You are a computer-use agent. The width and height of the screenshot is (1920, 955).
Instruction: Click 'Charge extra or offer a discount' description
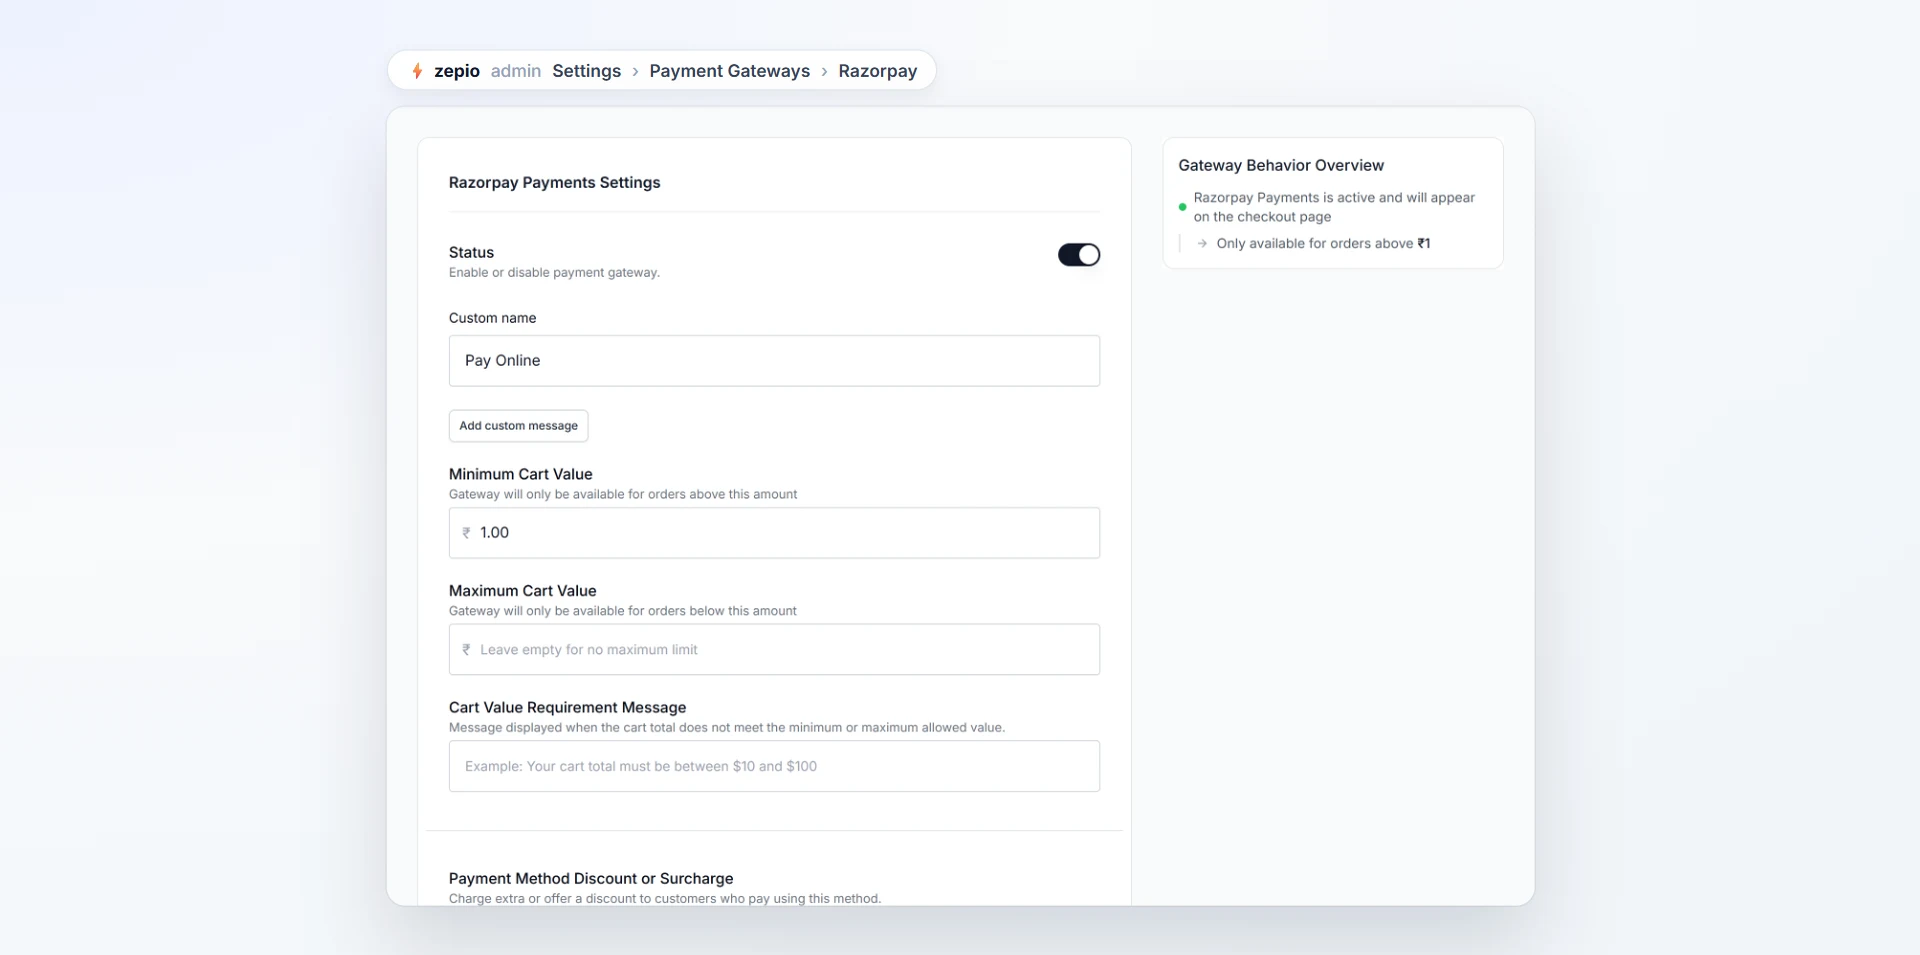(x=665, y=898)
